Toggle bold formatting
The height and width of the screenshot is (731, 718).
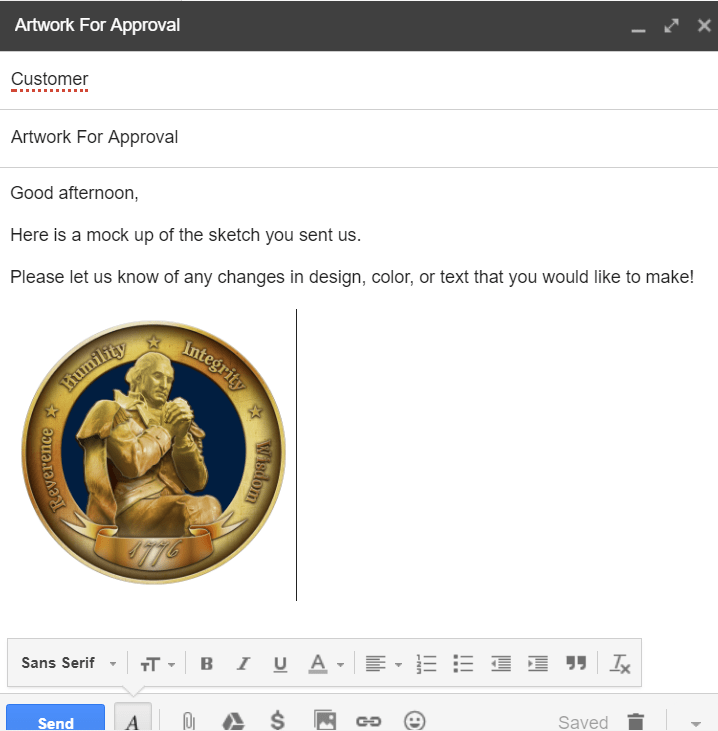pos(206,663)
